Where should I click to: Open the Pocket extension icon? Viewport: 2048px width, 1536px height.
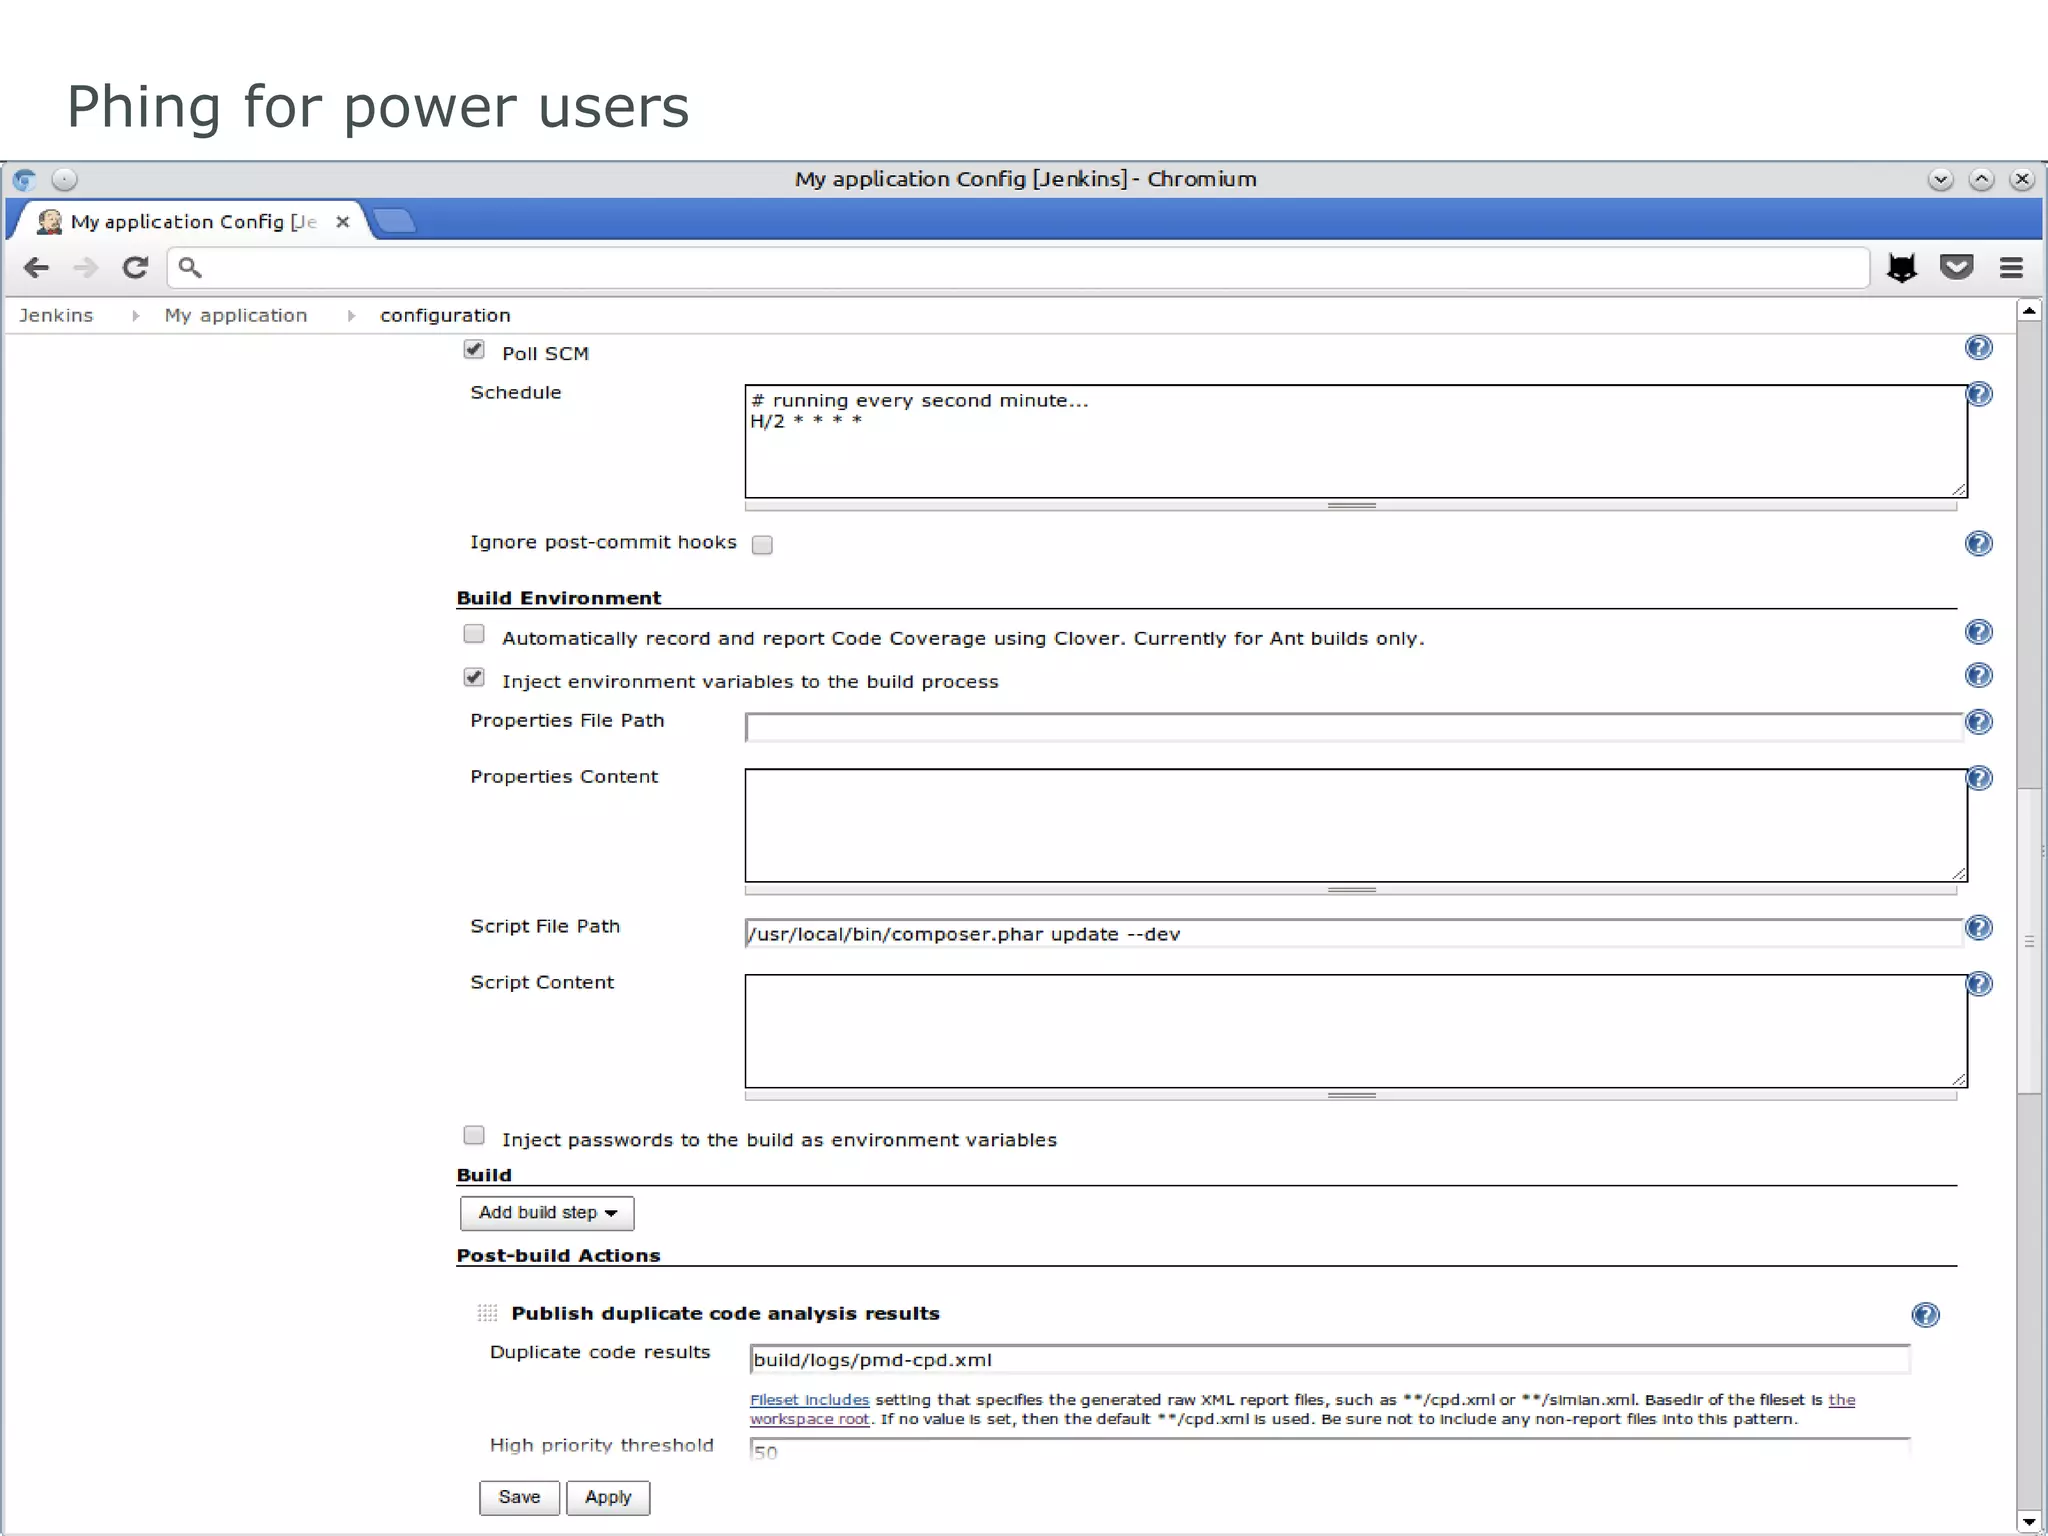click(1957, 267)
